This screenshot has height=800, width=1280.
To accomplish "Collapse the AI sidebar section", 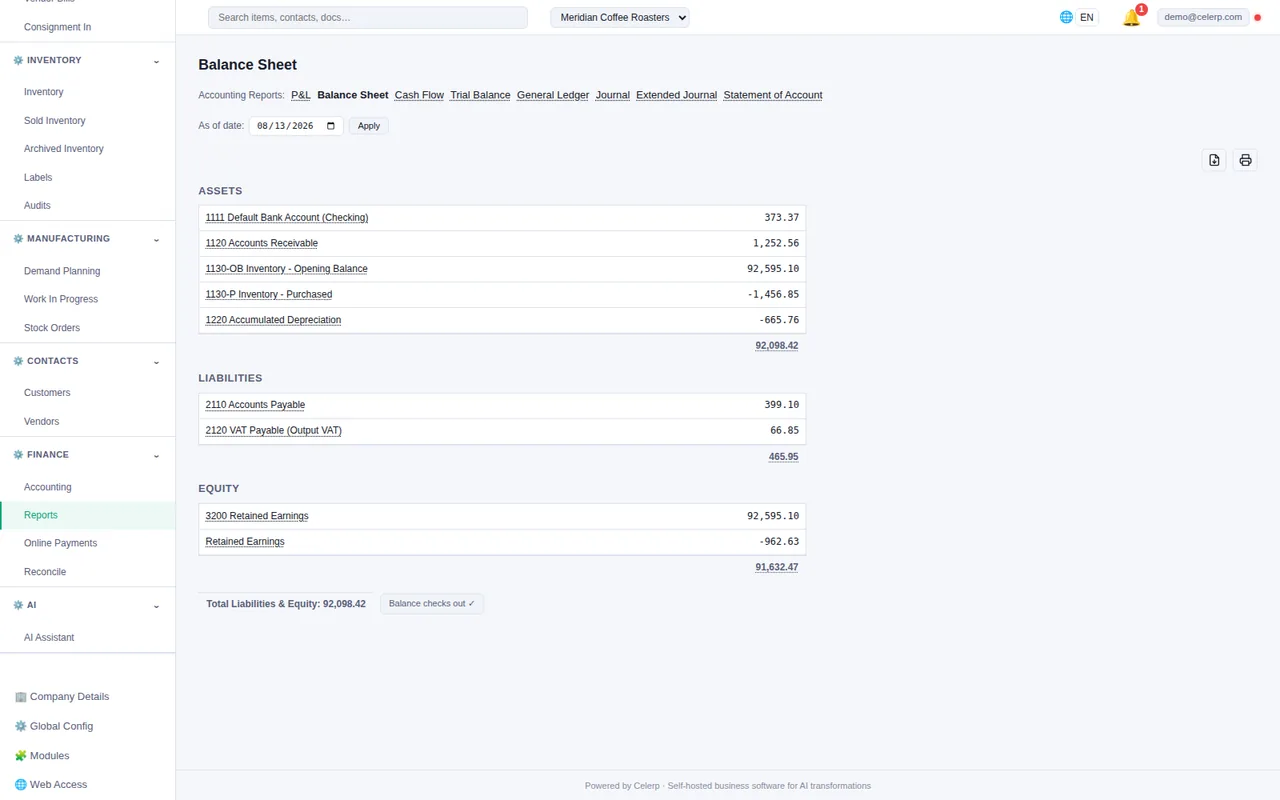I will coord(156,605).
